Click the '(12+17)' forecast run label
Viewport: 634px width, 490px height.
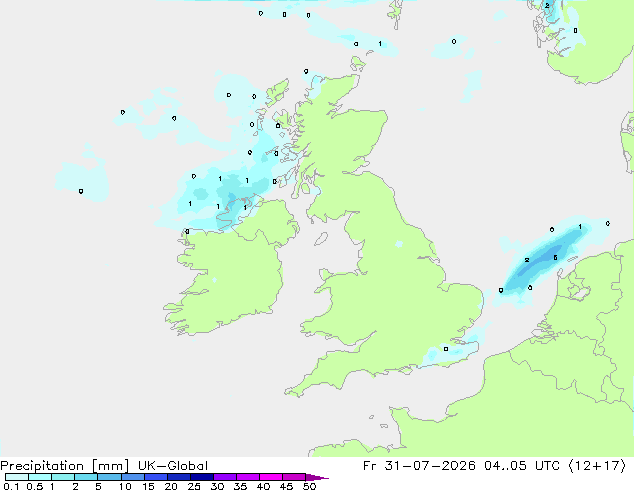tap(597, 466)
